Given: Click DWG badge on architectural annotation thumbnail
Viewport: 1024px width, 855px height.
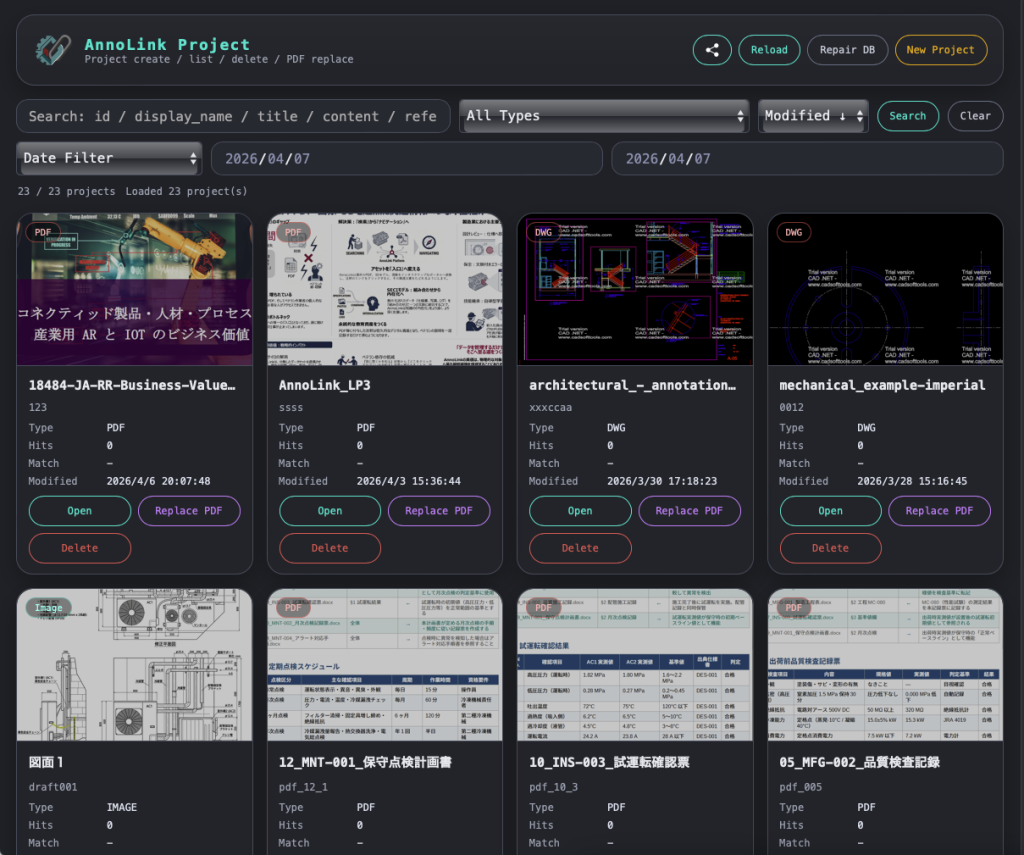Looking at the screenshot, I should tap(543, 233).
